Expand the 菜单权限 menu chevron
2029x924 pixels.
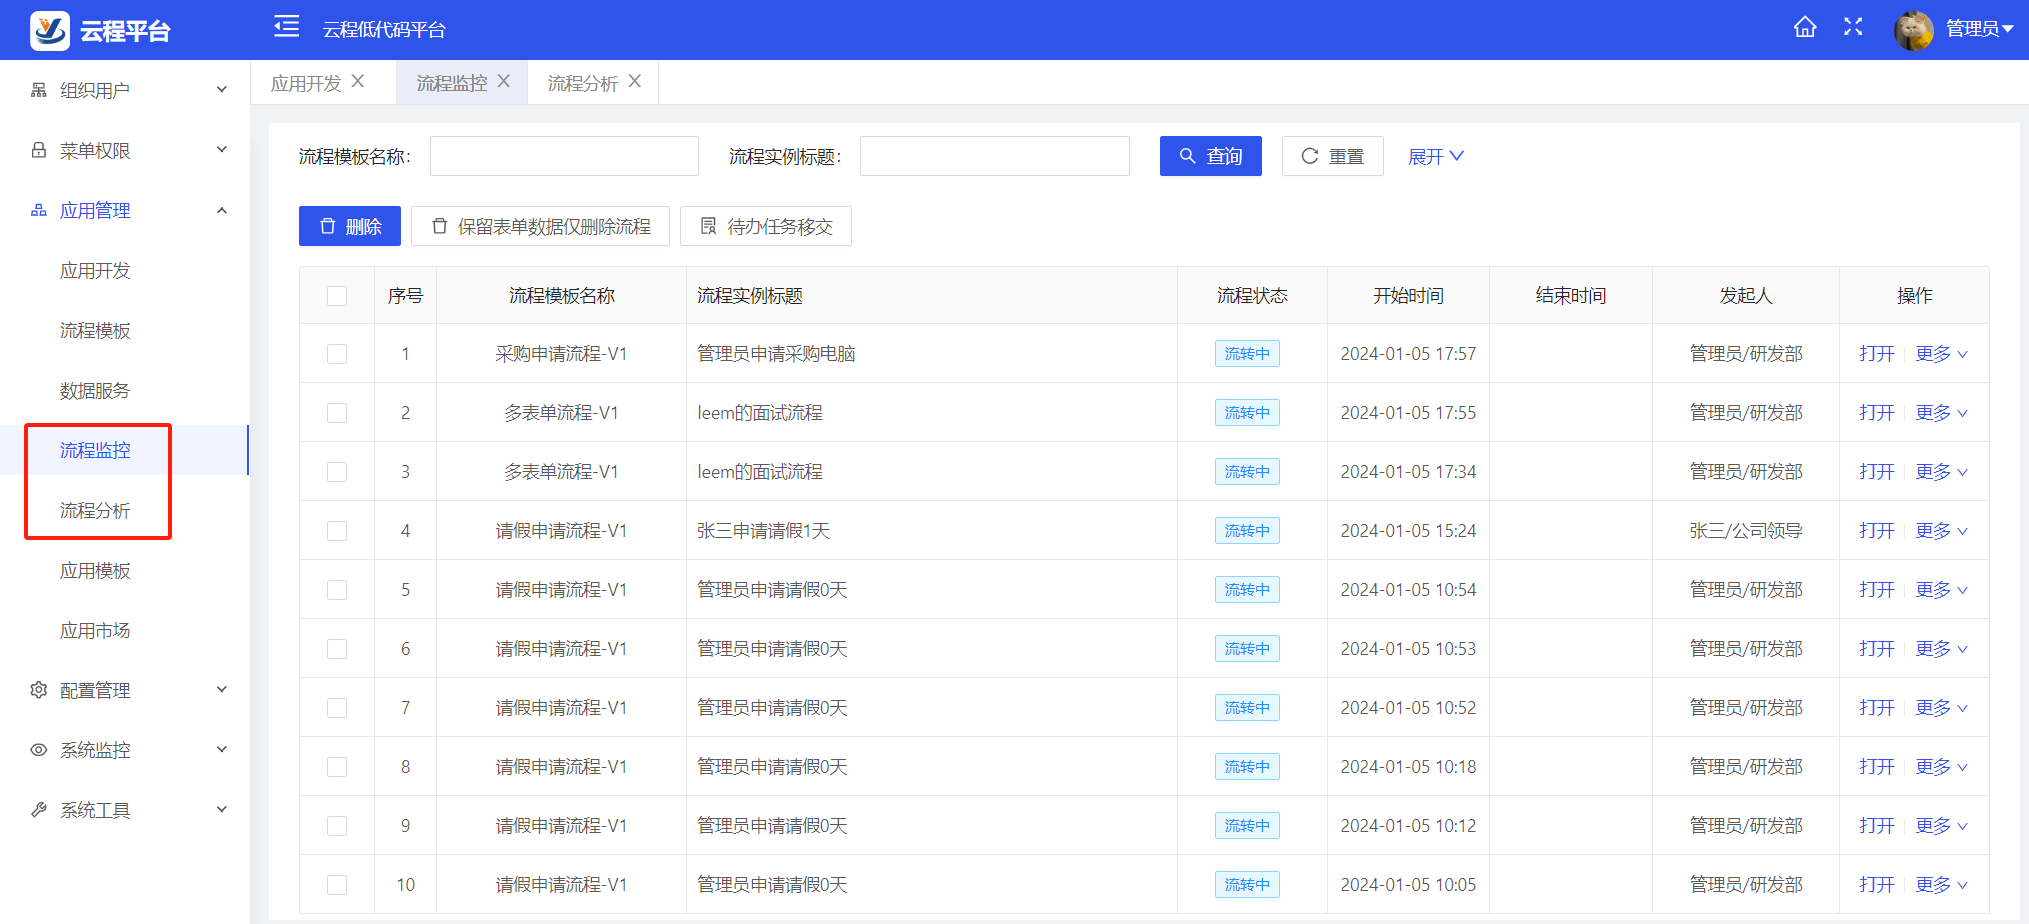(x=222, y=150)
